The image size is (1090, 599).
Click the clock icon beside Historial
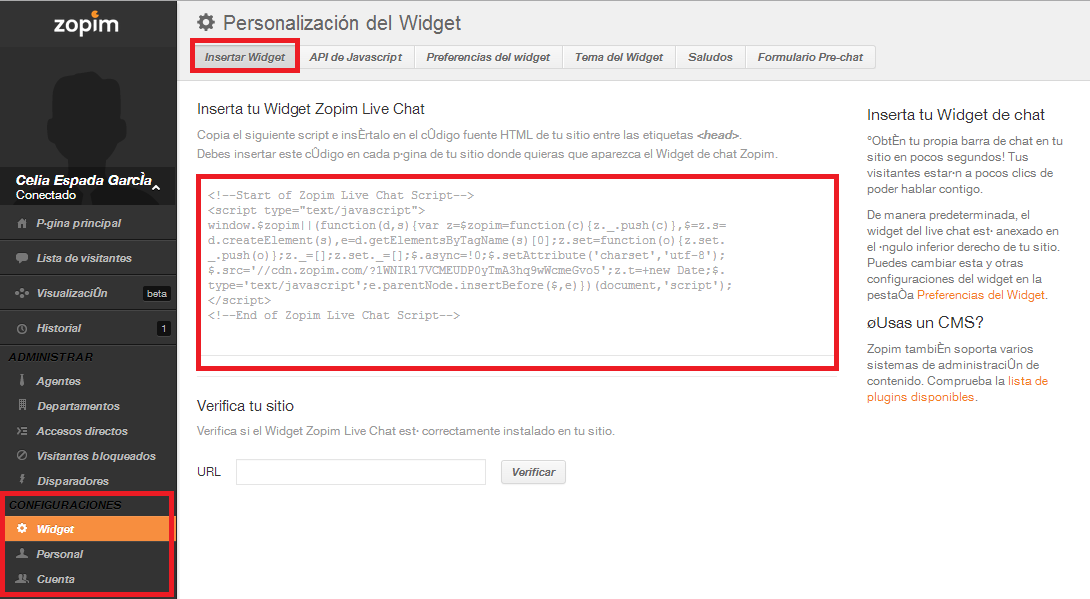click(22, 329)
